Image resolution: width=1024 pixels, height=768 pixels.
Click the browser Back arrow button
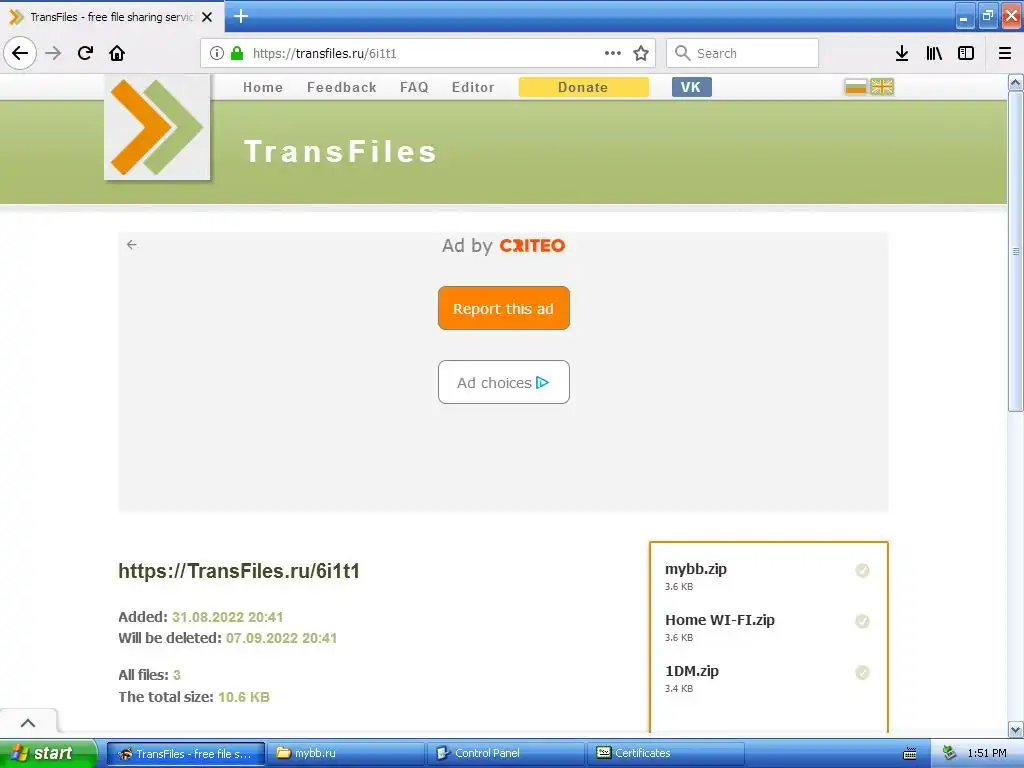[x=20, y=53]
